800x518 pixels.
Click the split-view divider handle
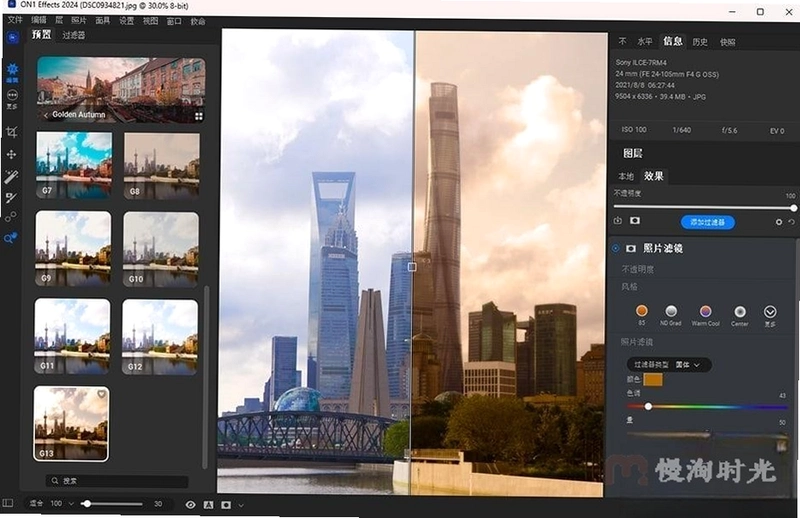click(412, 266)
